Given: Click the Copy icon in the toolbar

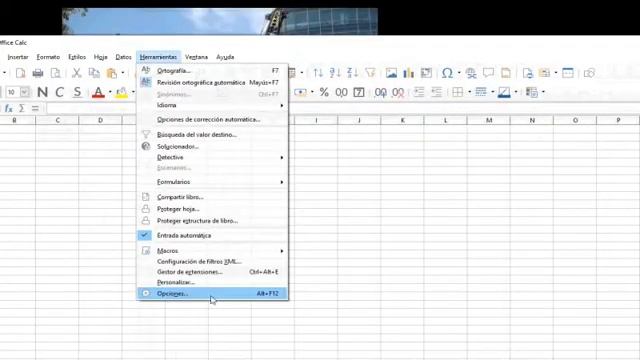Looking at the screenshot, I should pyautogui.click(x=94, y=73).
